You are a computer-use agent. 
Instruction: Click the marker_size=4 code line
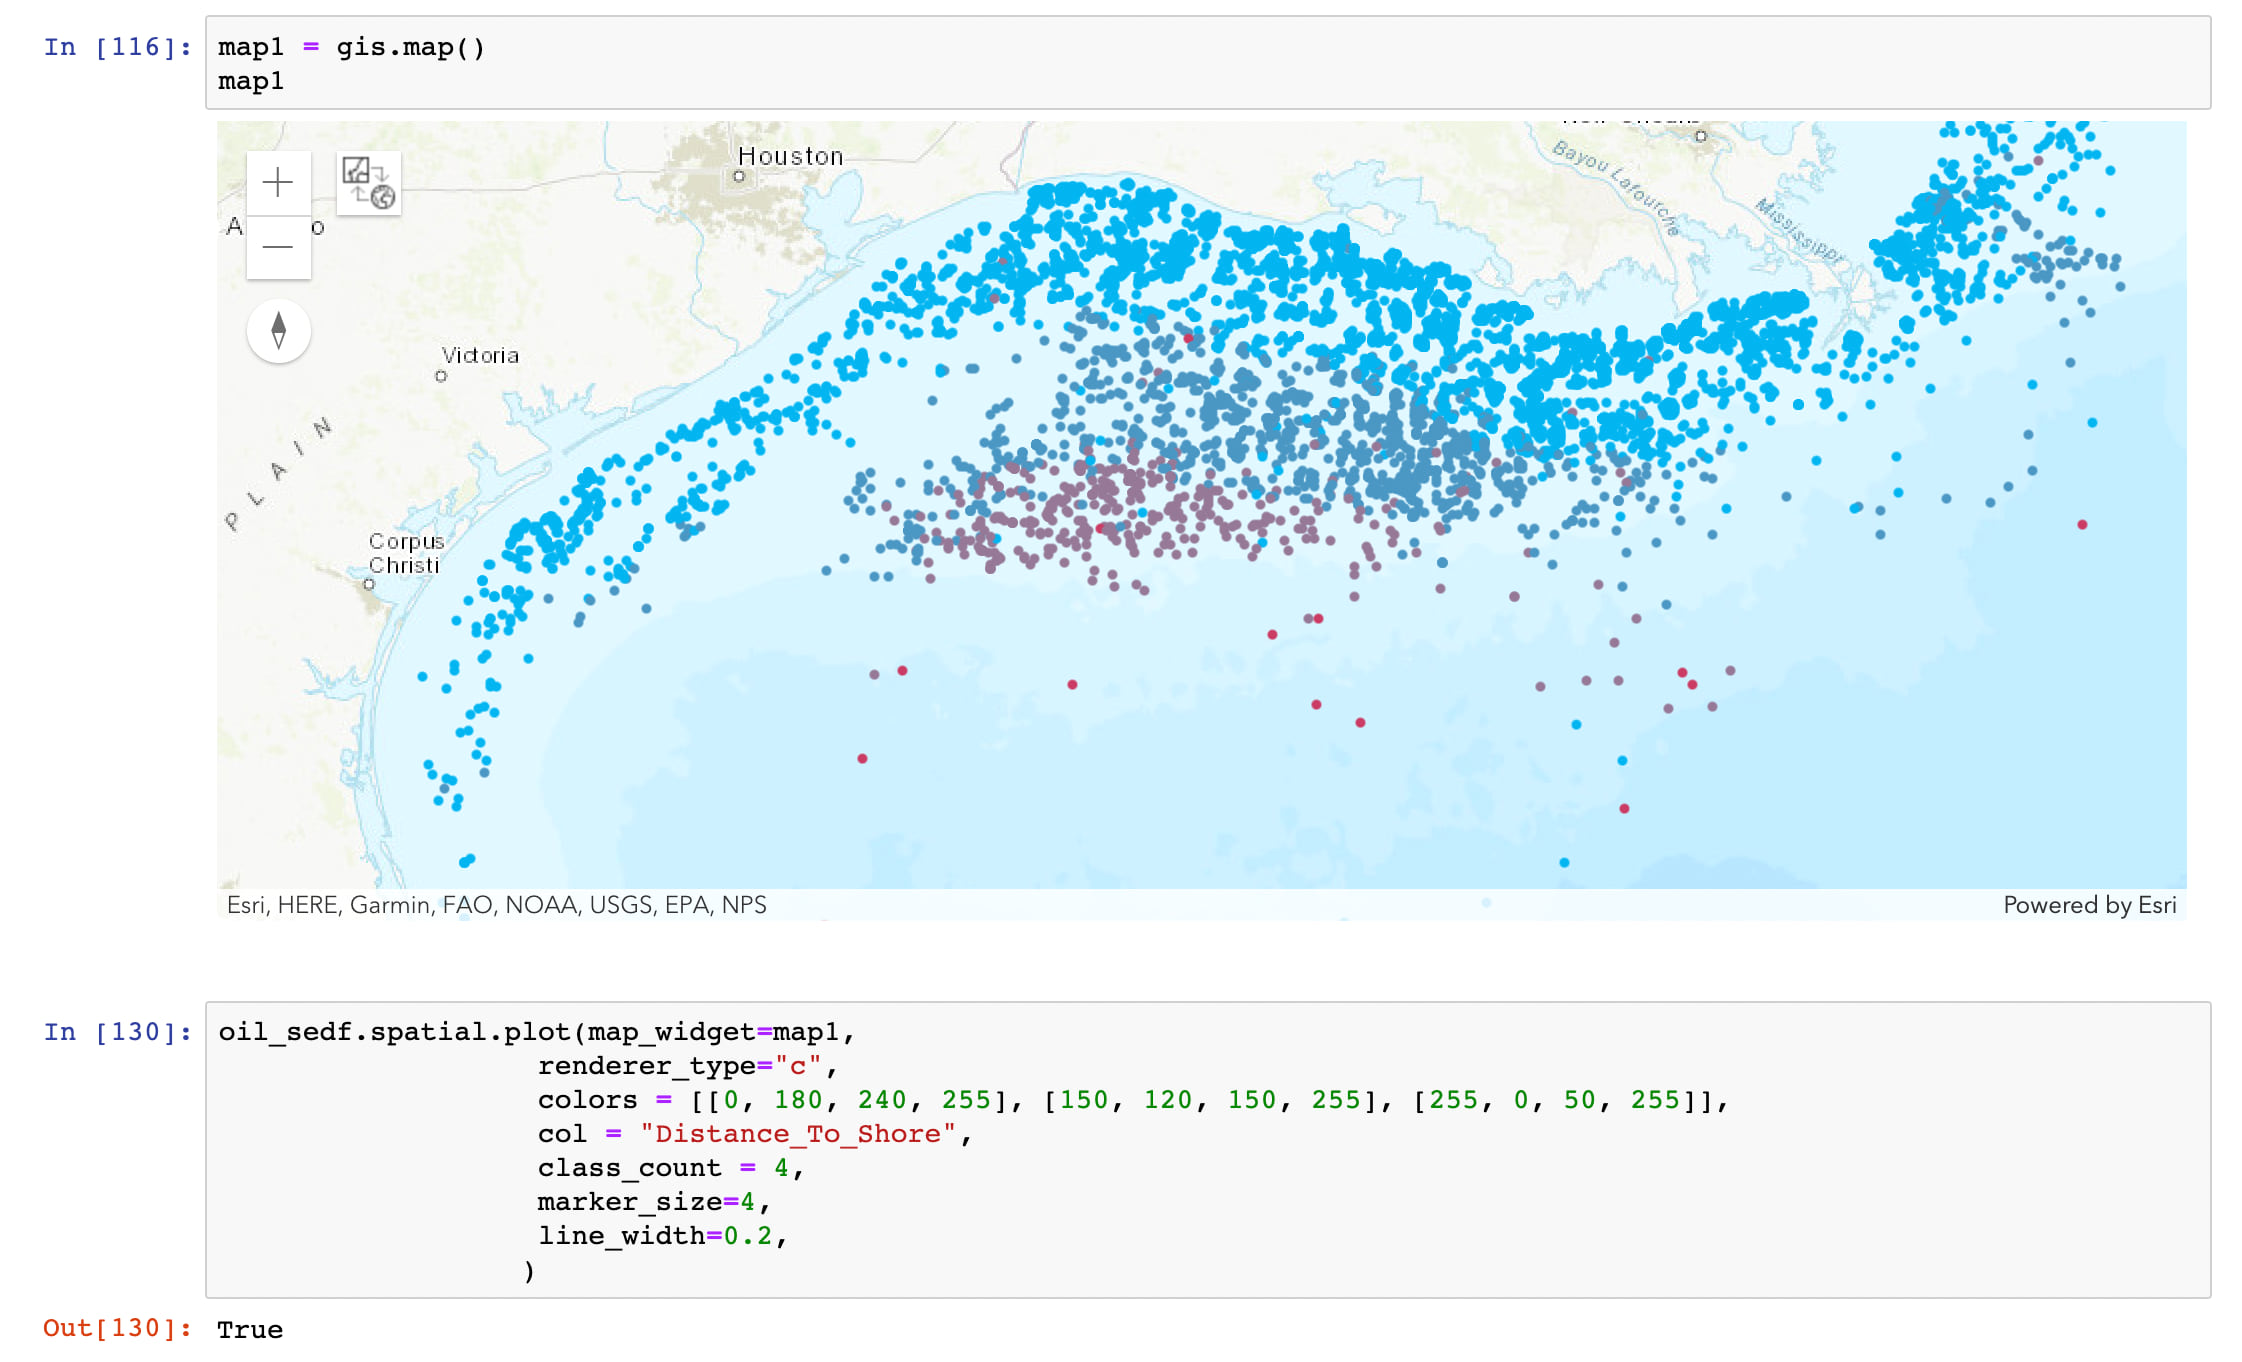(x=652, y=1202)
